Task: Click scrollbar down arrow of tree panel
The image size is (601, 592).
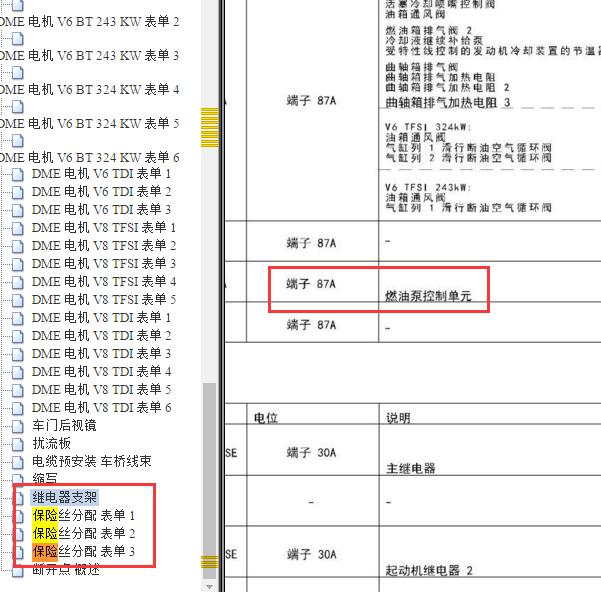Action: (209, 586)
